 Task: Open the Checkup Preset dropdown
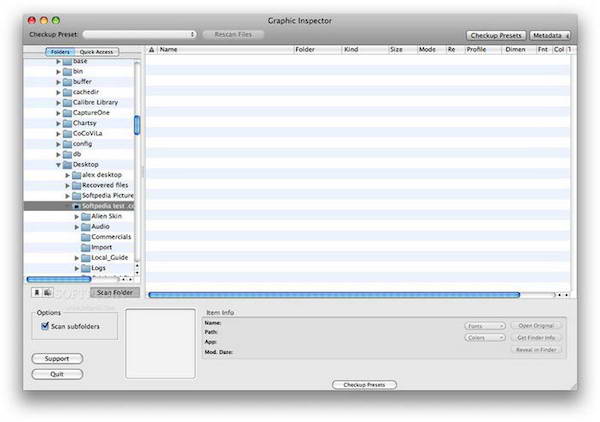(x=140, y=34)
